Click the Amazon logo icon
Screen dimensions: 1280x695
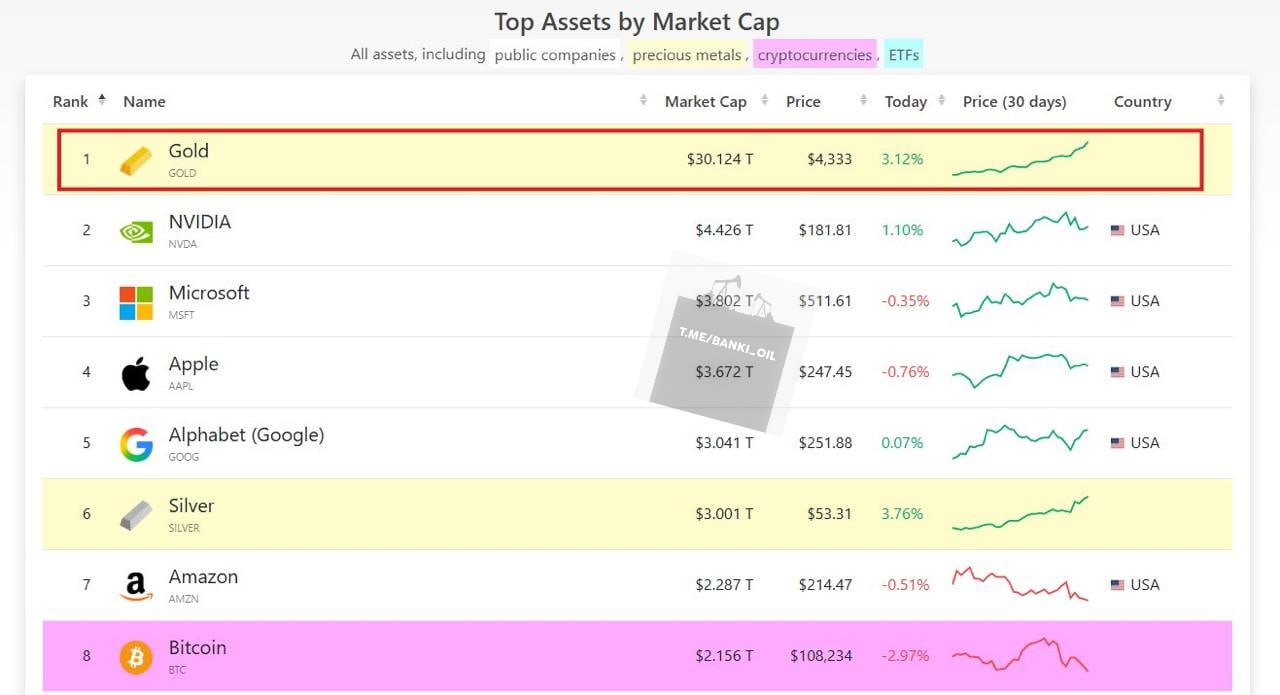point(136,586)
